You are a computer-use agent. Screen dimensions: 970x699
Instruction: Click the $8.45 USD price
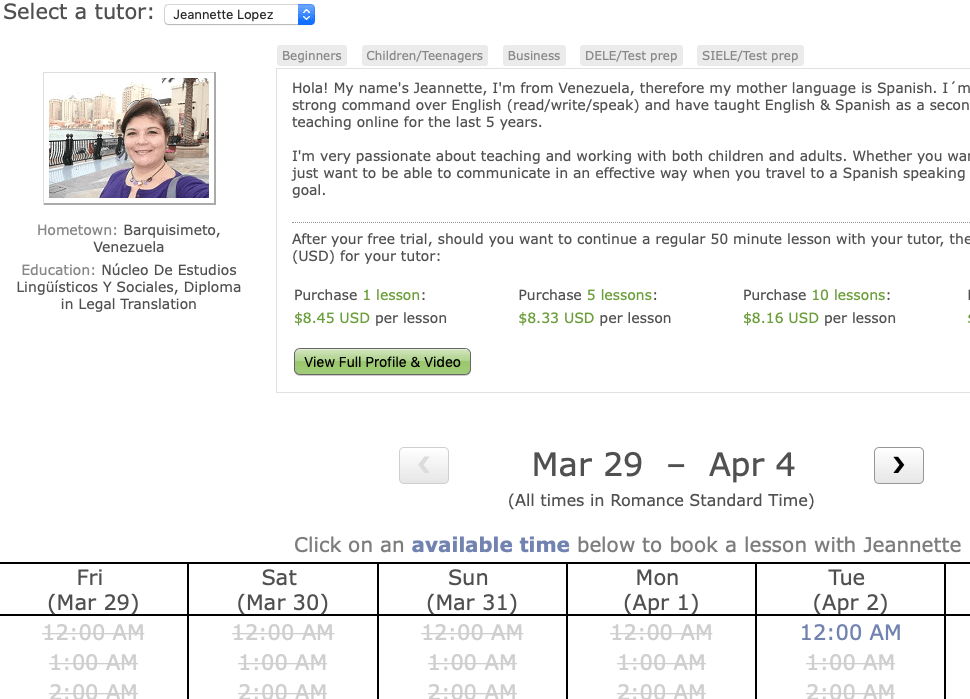[x=332, y=318]
